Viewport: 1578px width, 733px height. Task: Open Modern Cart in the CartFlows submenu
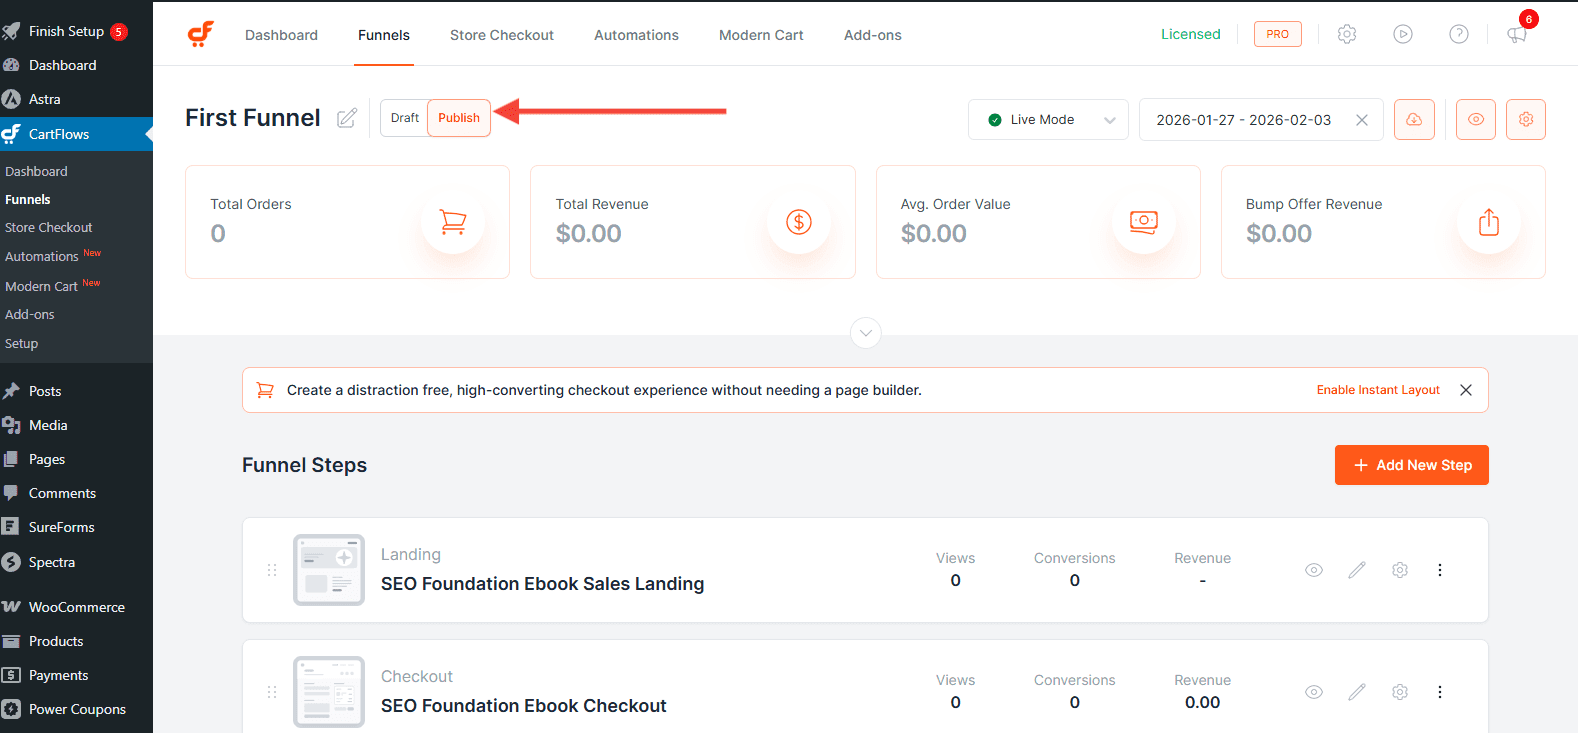coord(41,286)
